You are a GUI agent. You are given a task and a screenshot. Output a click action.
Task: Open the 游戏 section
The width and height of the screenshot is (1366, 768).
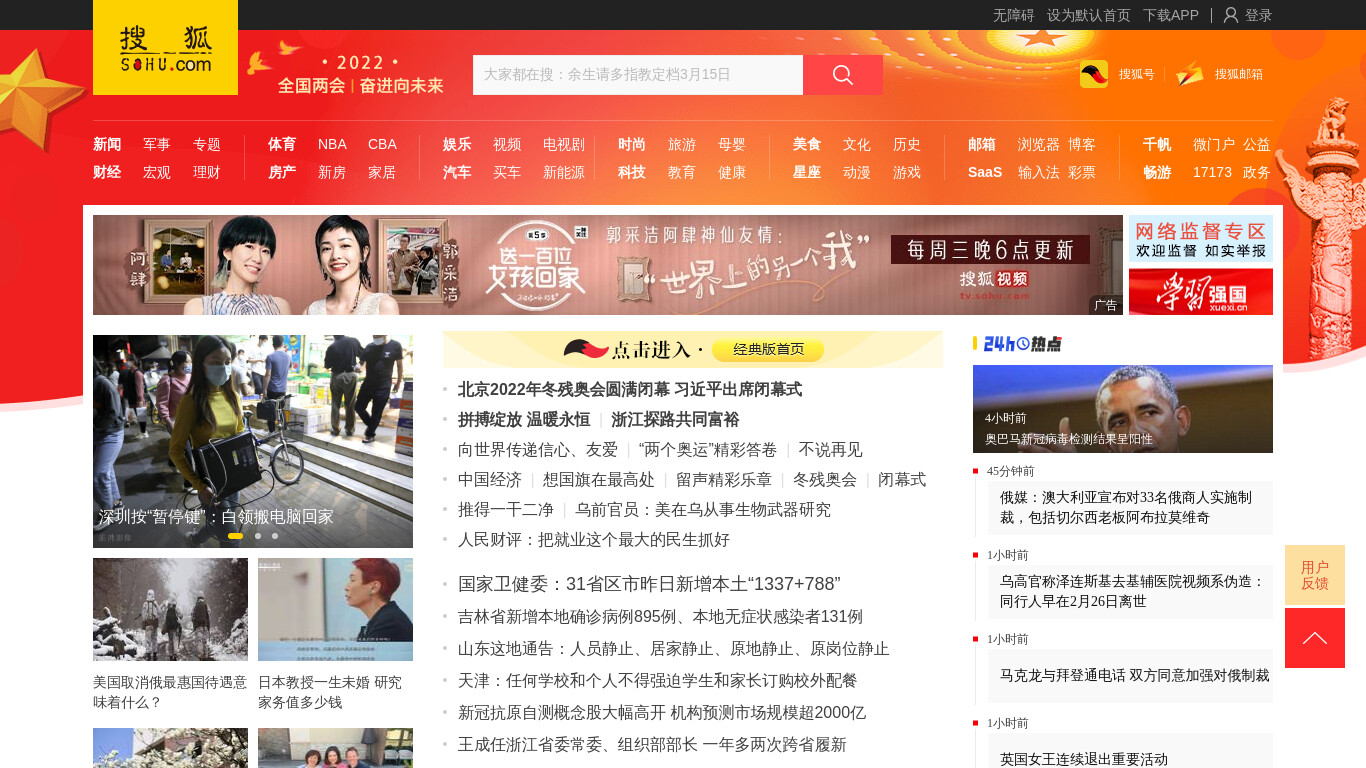907,172
